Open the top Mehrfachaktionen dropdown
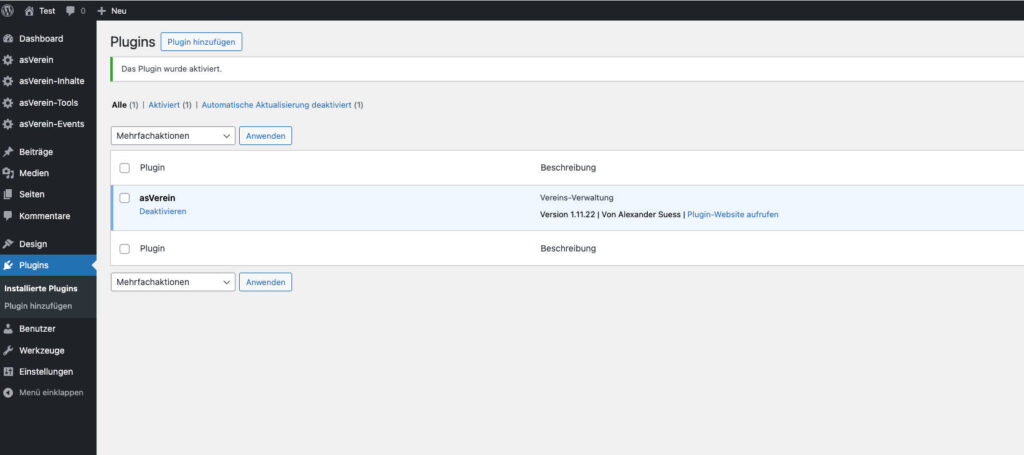The image size is (1024, 455). click(172, 136)
